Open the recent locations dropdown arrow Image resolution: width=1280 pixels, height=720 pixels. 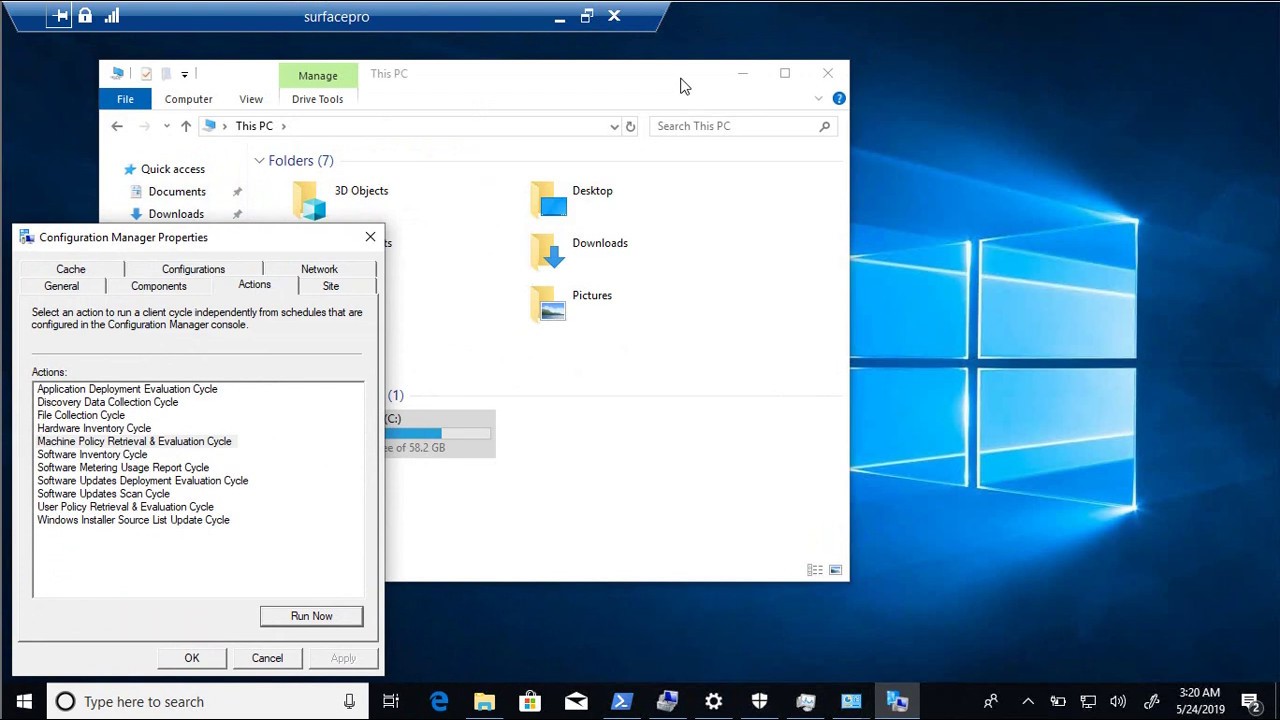pyautogui.click(x=166, y=126)
